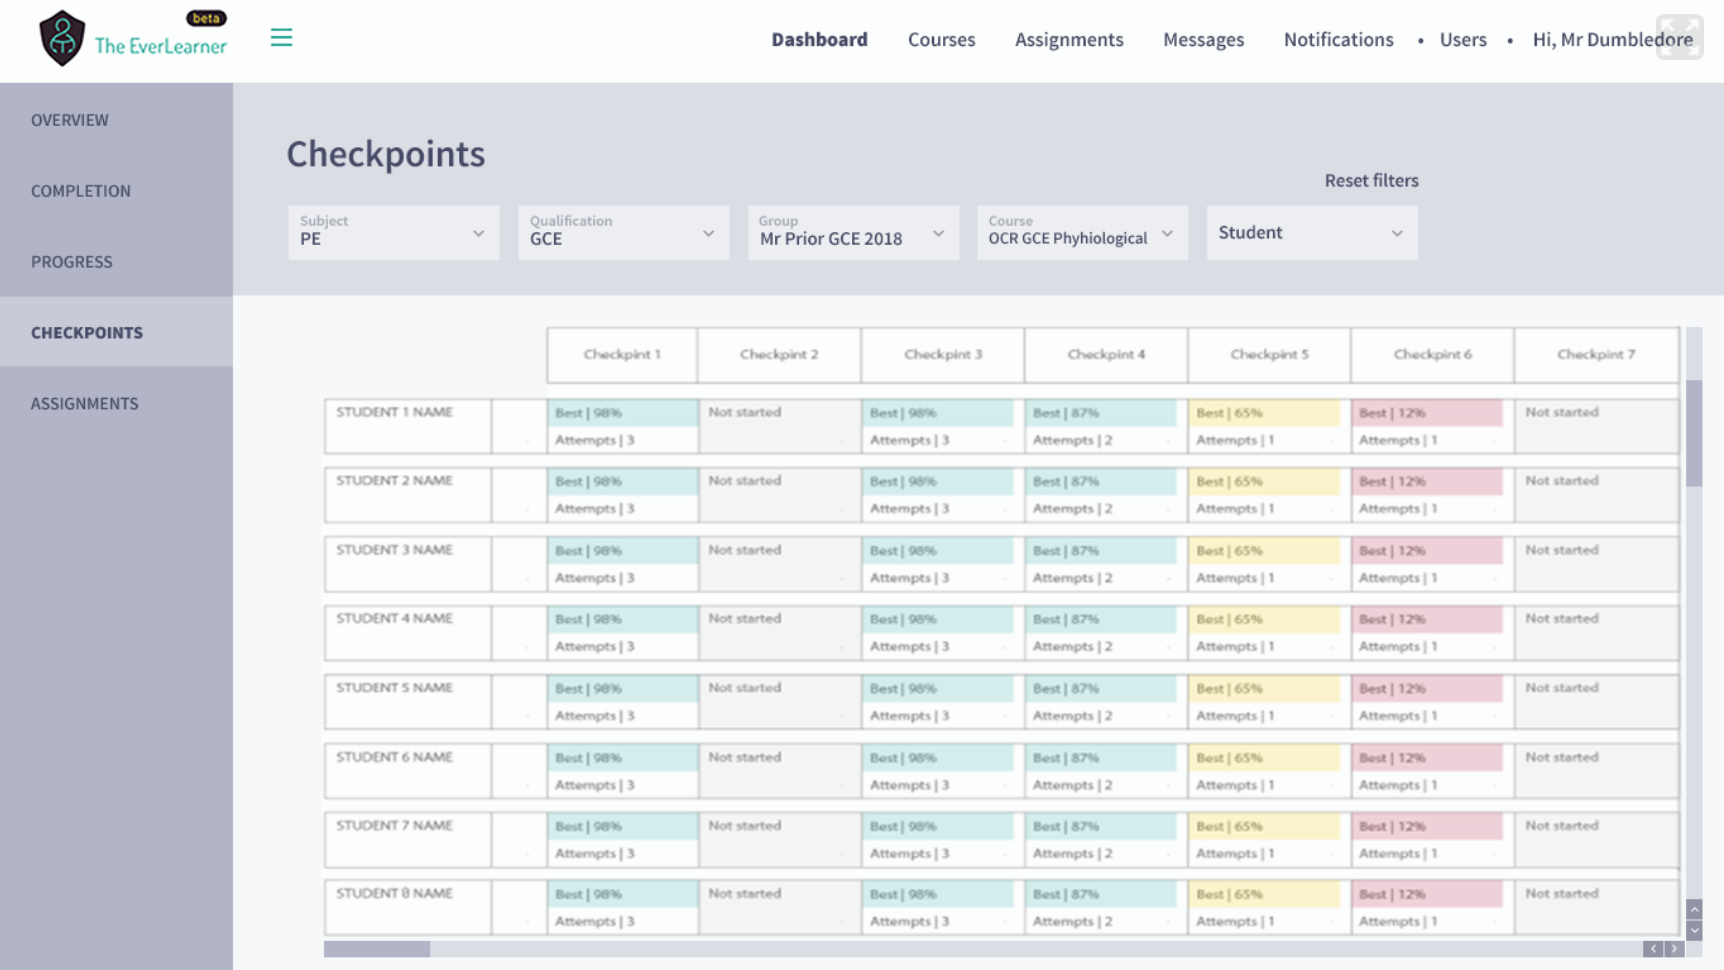Screen dimensions: 1724x970
Task: Click the horizontal scrollbar thumb under the table
Action: [x=377, y=948]
